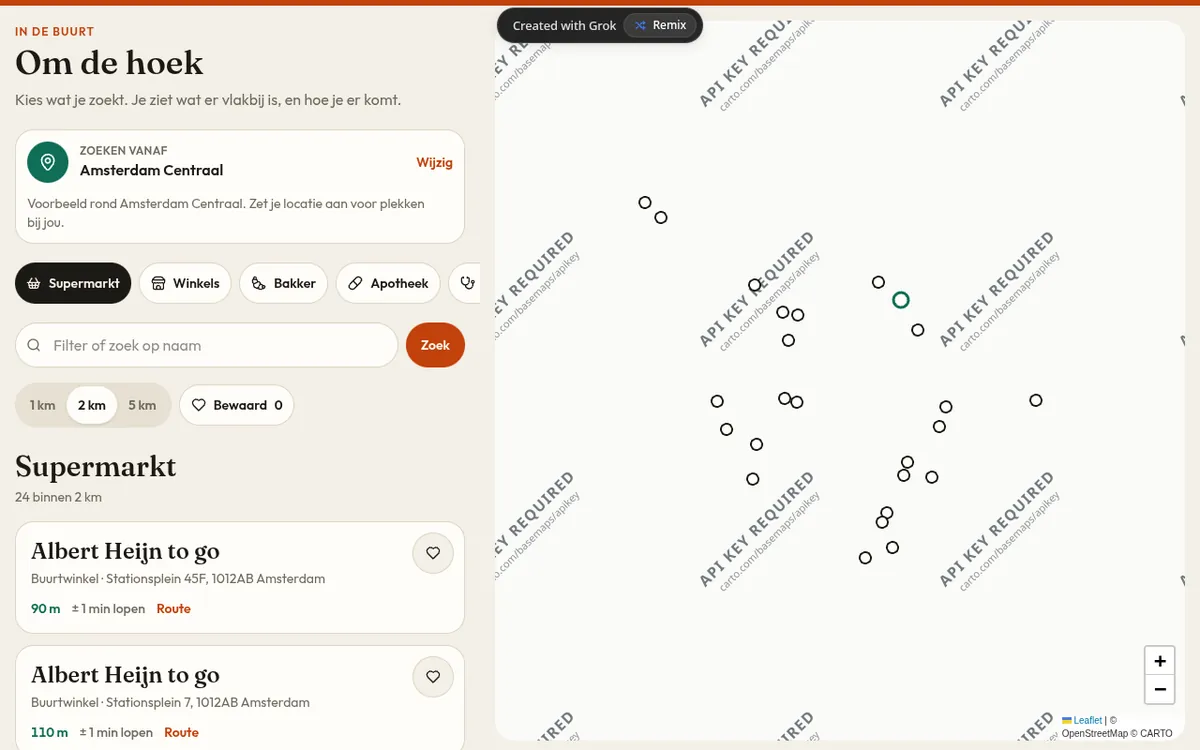Screen dimensions: 1200x750
Task: Click the green location pin icon
Action: click(47, 162)
